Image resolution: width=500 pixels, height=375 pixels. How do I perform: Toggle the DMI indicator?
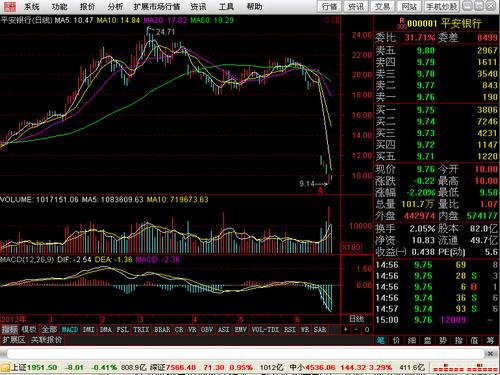coord(89,330)
